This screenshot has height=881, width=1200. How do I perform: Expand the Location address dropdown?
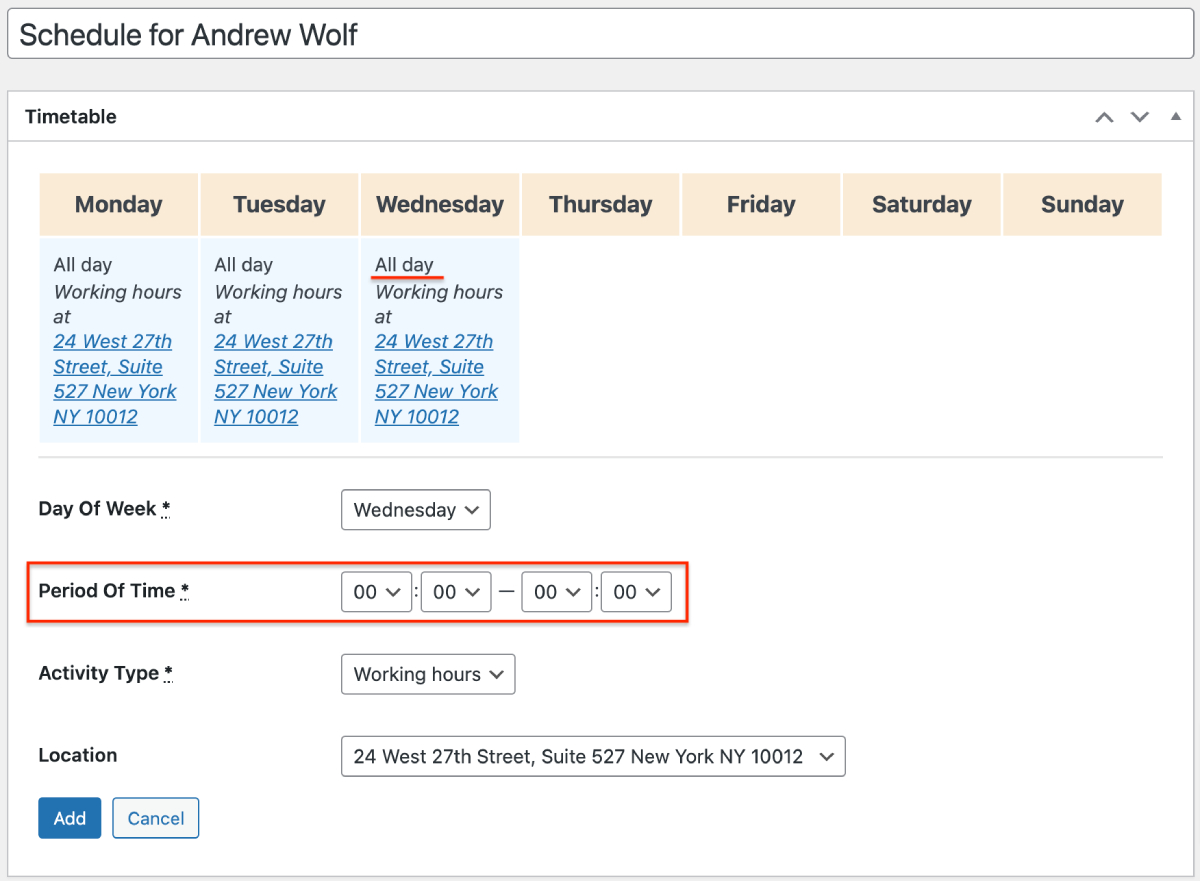(592, 757)
